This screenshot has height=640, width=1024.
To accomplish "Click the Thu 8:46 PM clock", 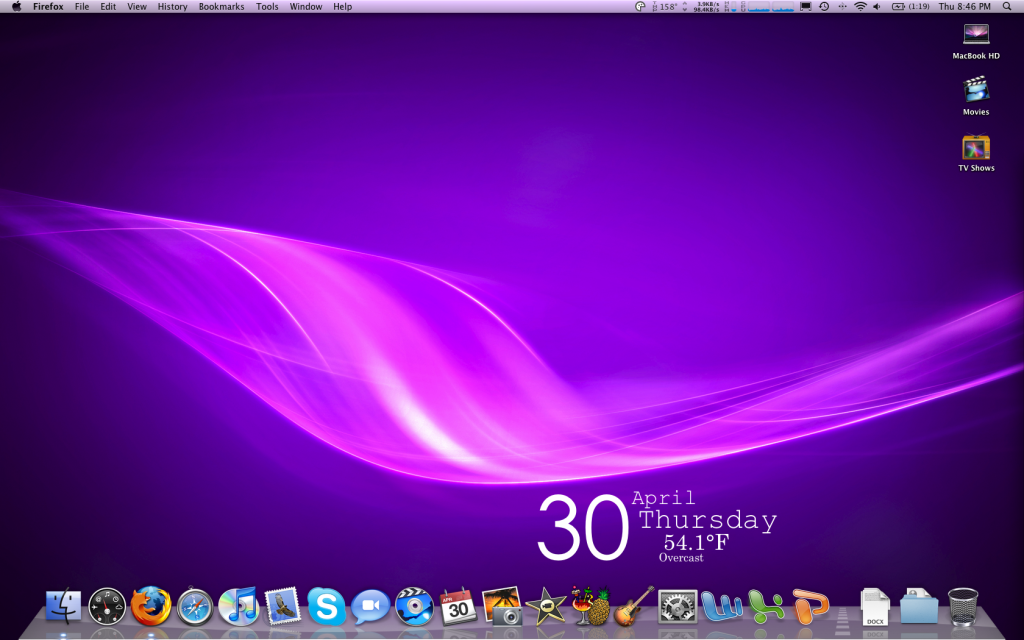I will tap(965, 7).
